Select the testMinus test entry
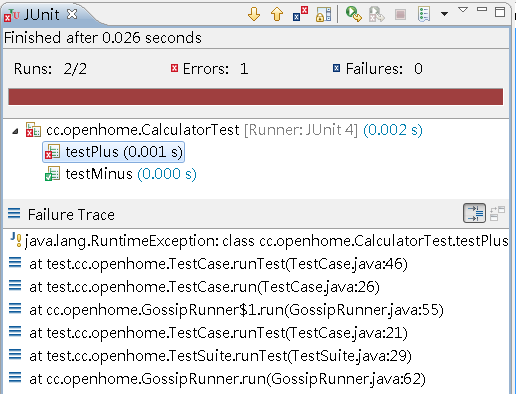The image size is (516, 394). coord(121,174)
